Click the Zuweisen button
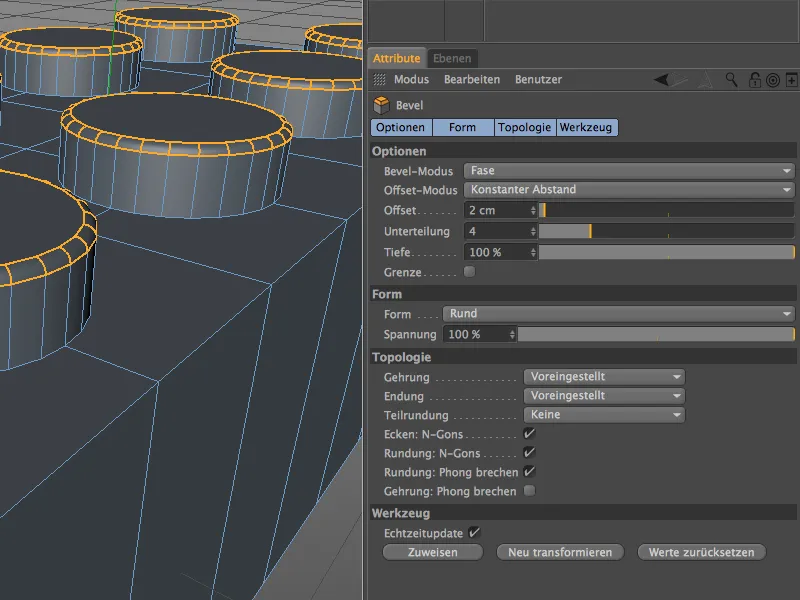Image resolution: width=800 pixels, height=600 pixels. click(433, 552)
